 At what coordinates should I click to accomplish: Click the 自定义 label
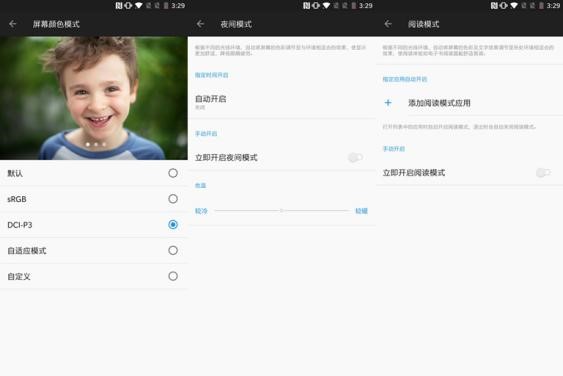pyautogui.click(x=19, y=277)
